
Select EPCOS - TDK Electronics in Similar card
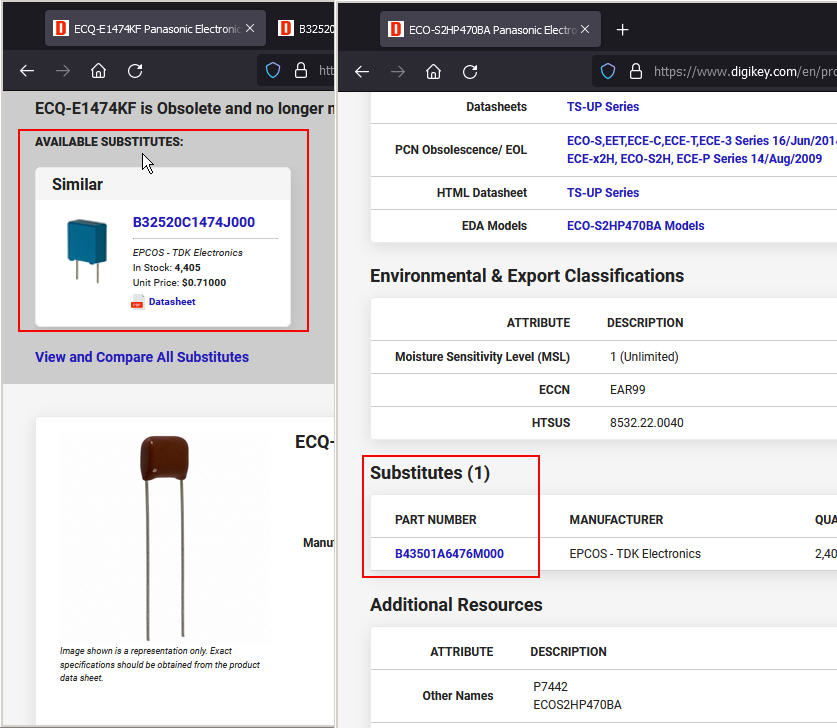click(x=187, y=253)
